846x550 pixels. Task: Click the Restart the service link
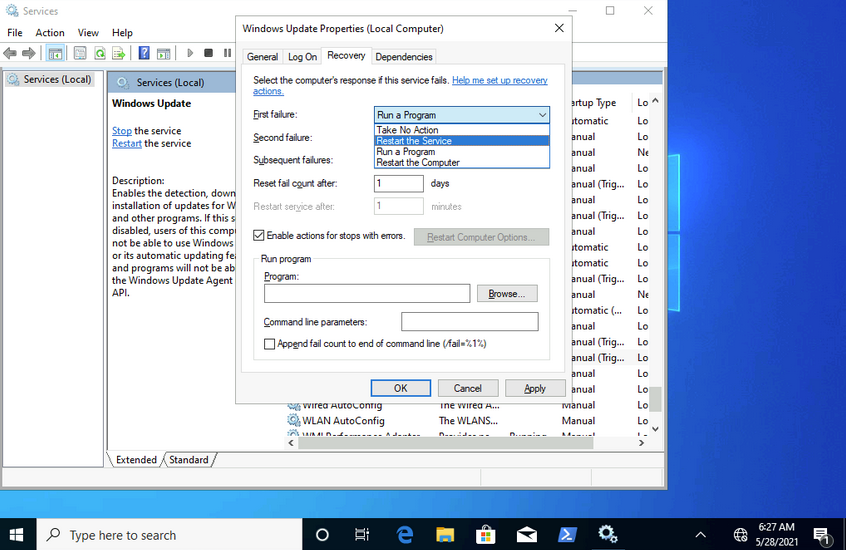tap(127, 144)
